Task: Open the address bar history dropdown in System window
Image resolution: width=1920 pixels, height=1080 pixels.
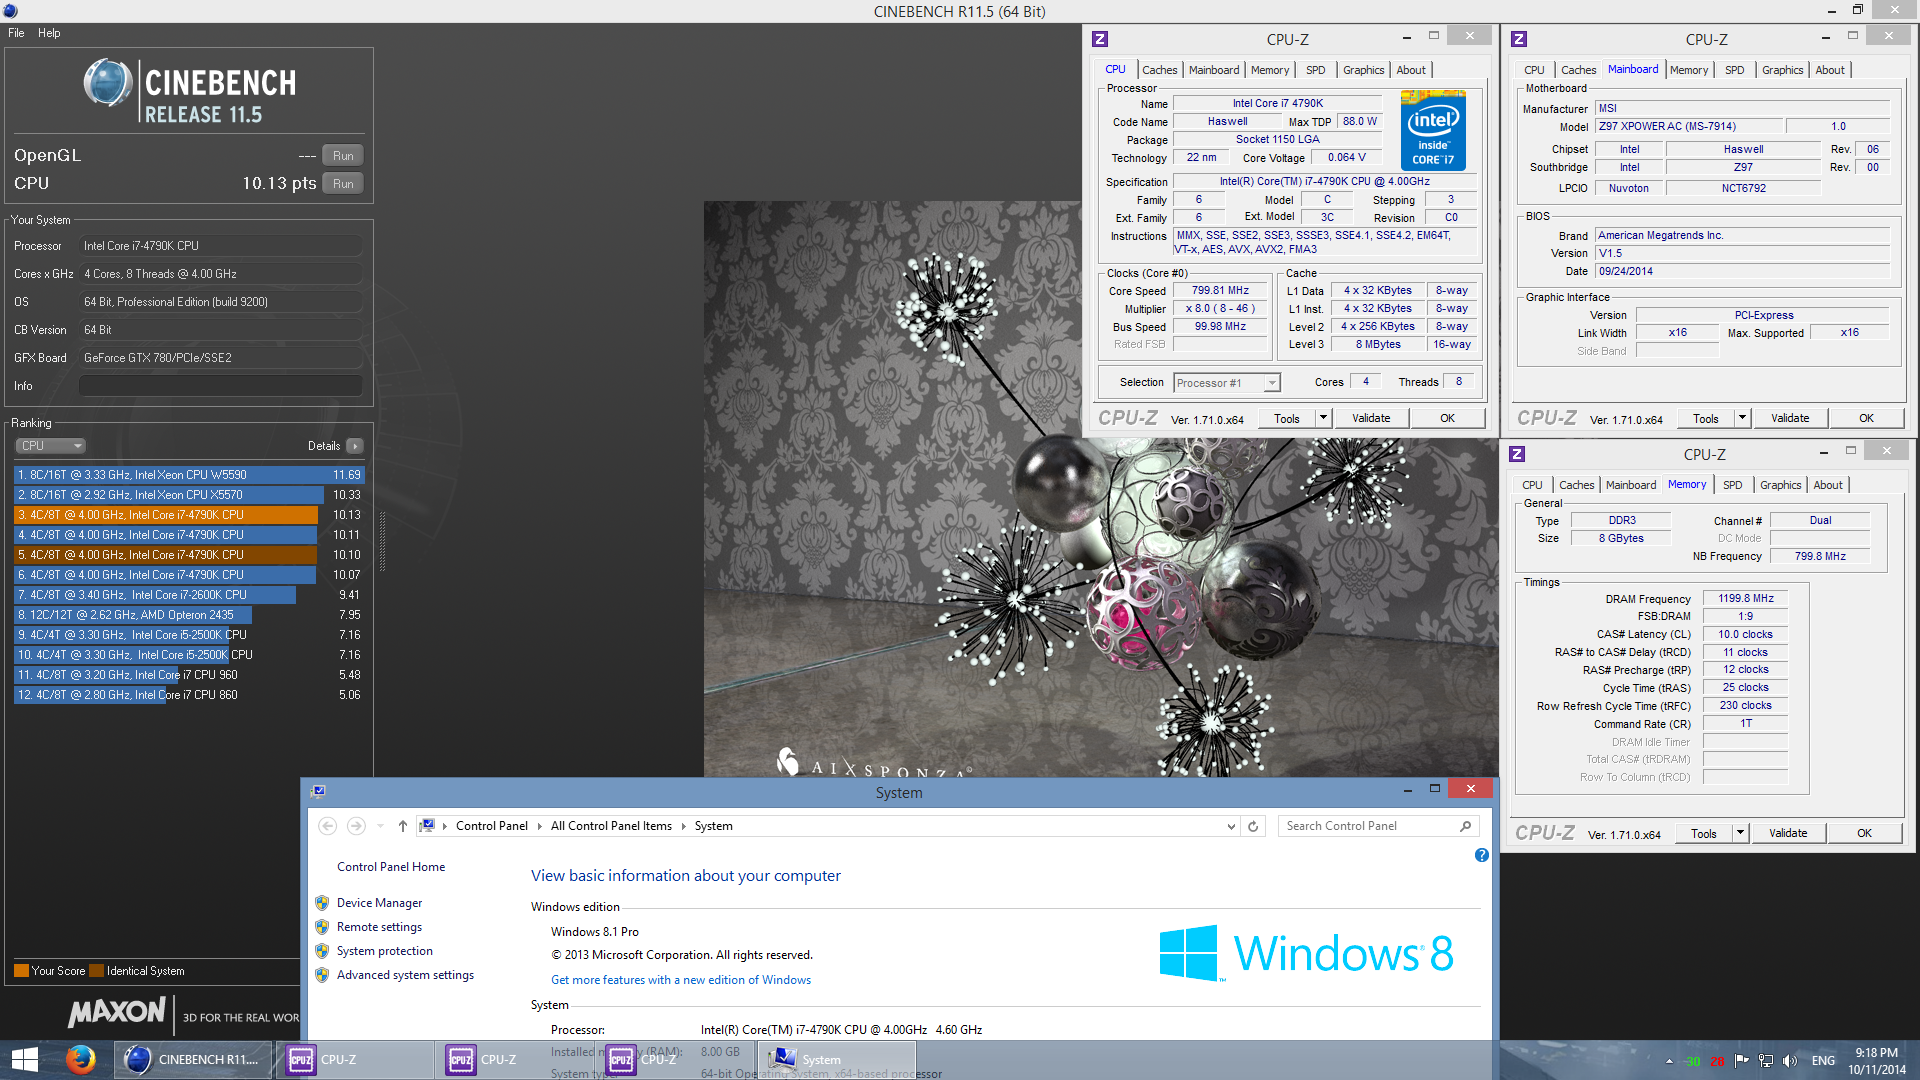Action: pyautogui.click(x=1231, y=826)
